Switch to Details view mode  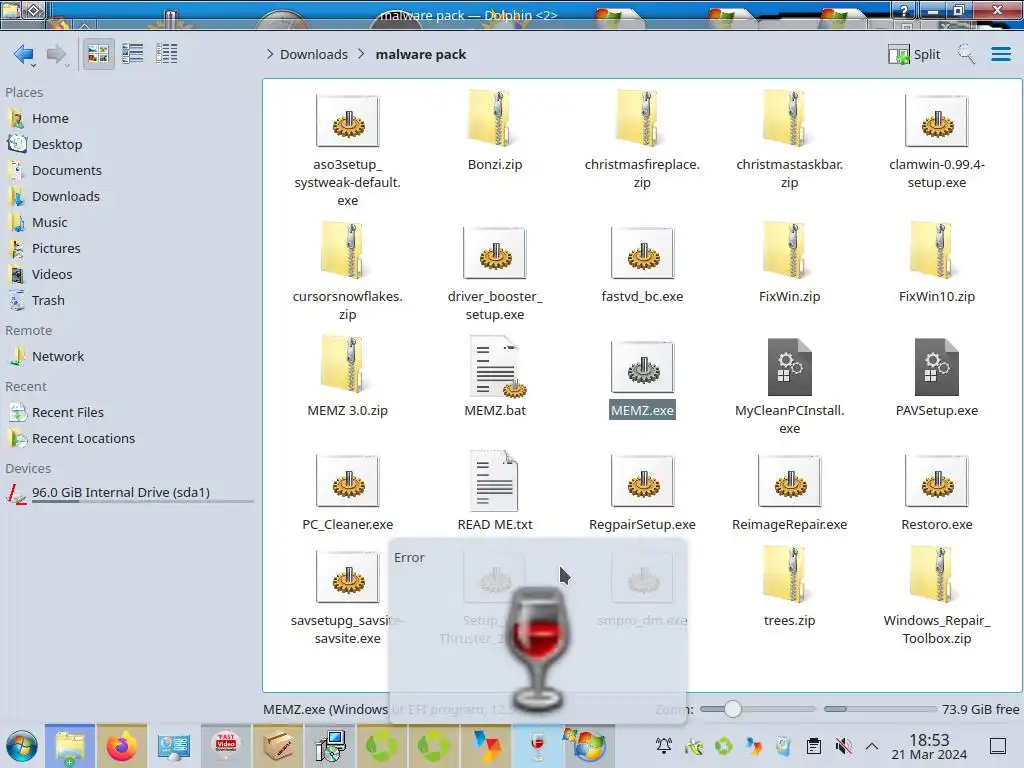[x=167, y=54]
